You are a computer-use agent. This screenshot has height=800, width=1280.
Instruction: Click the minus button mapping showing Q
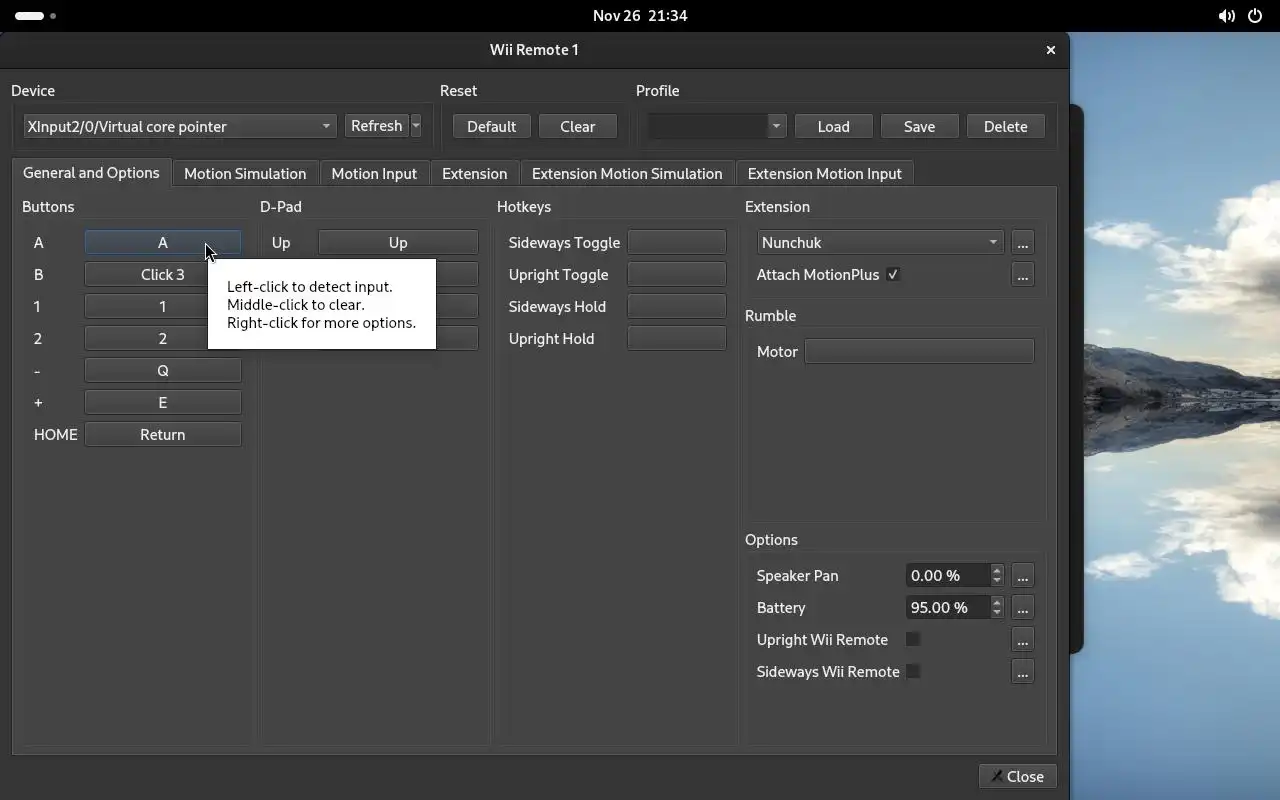pyautogui.click(x=163, y=370)
